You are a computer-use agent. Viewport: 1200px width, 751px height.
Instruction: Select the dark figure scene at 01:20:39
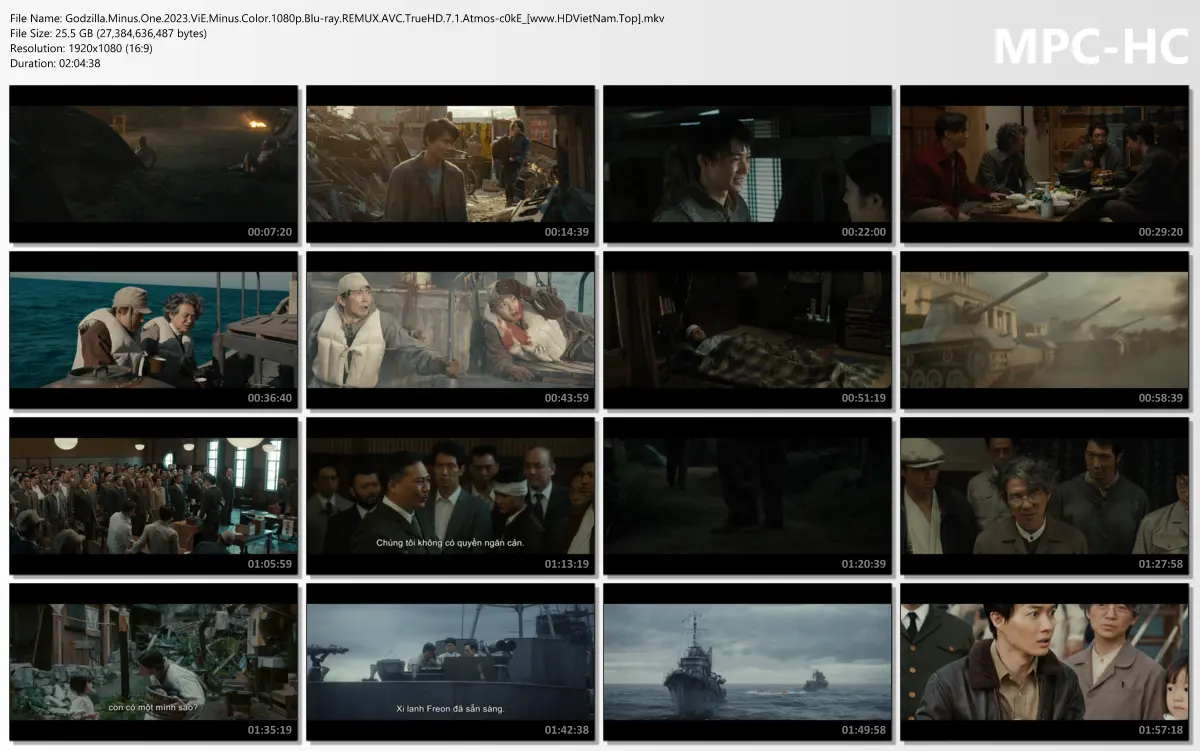(747, 497)
